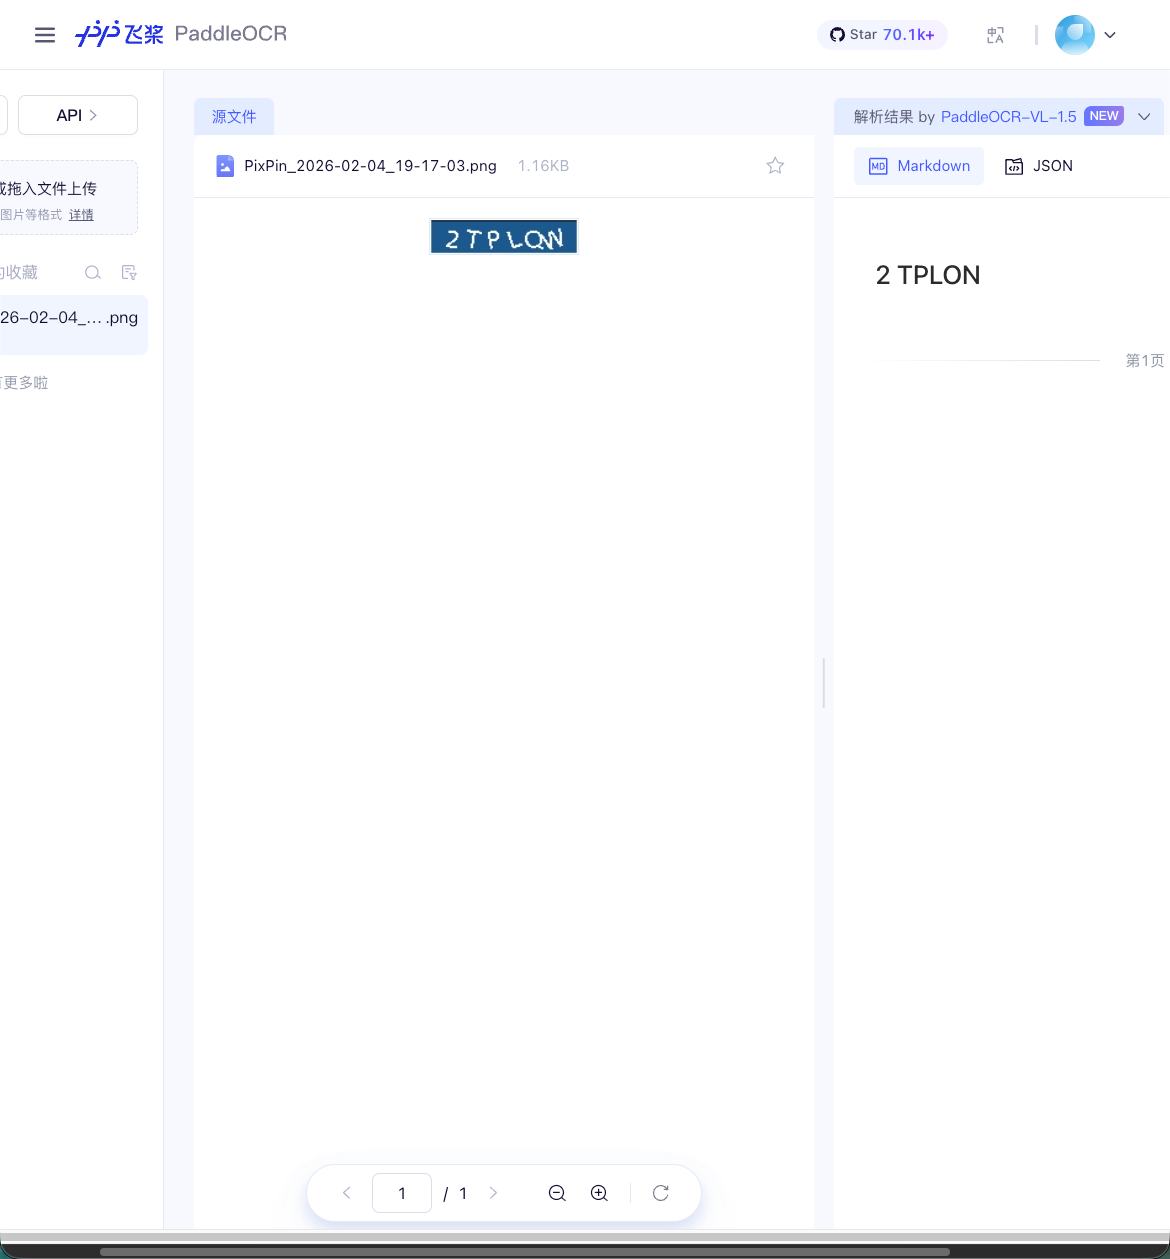Open the user avatar menu

[x=1075, y=35]
